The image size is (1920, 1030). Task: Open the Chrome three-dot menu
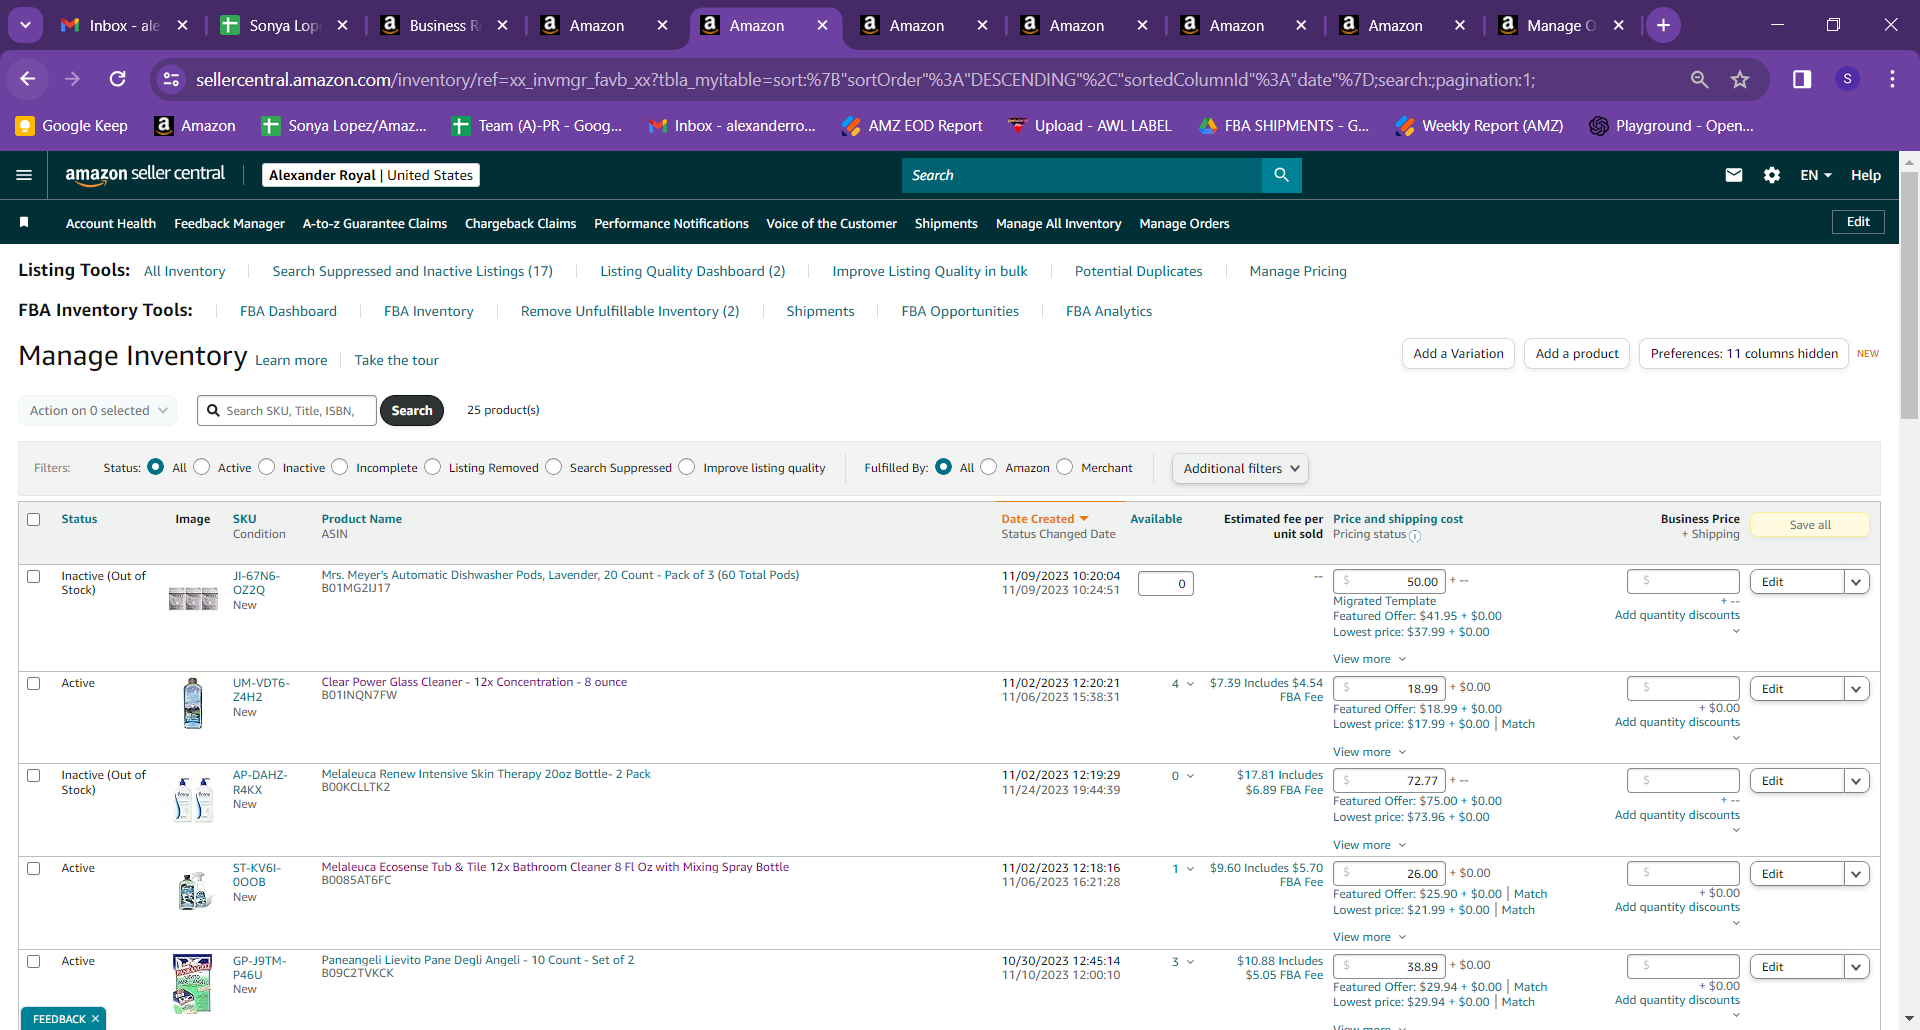pos(1892,79)
